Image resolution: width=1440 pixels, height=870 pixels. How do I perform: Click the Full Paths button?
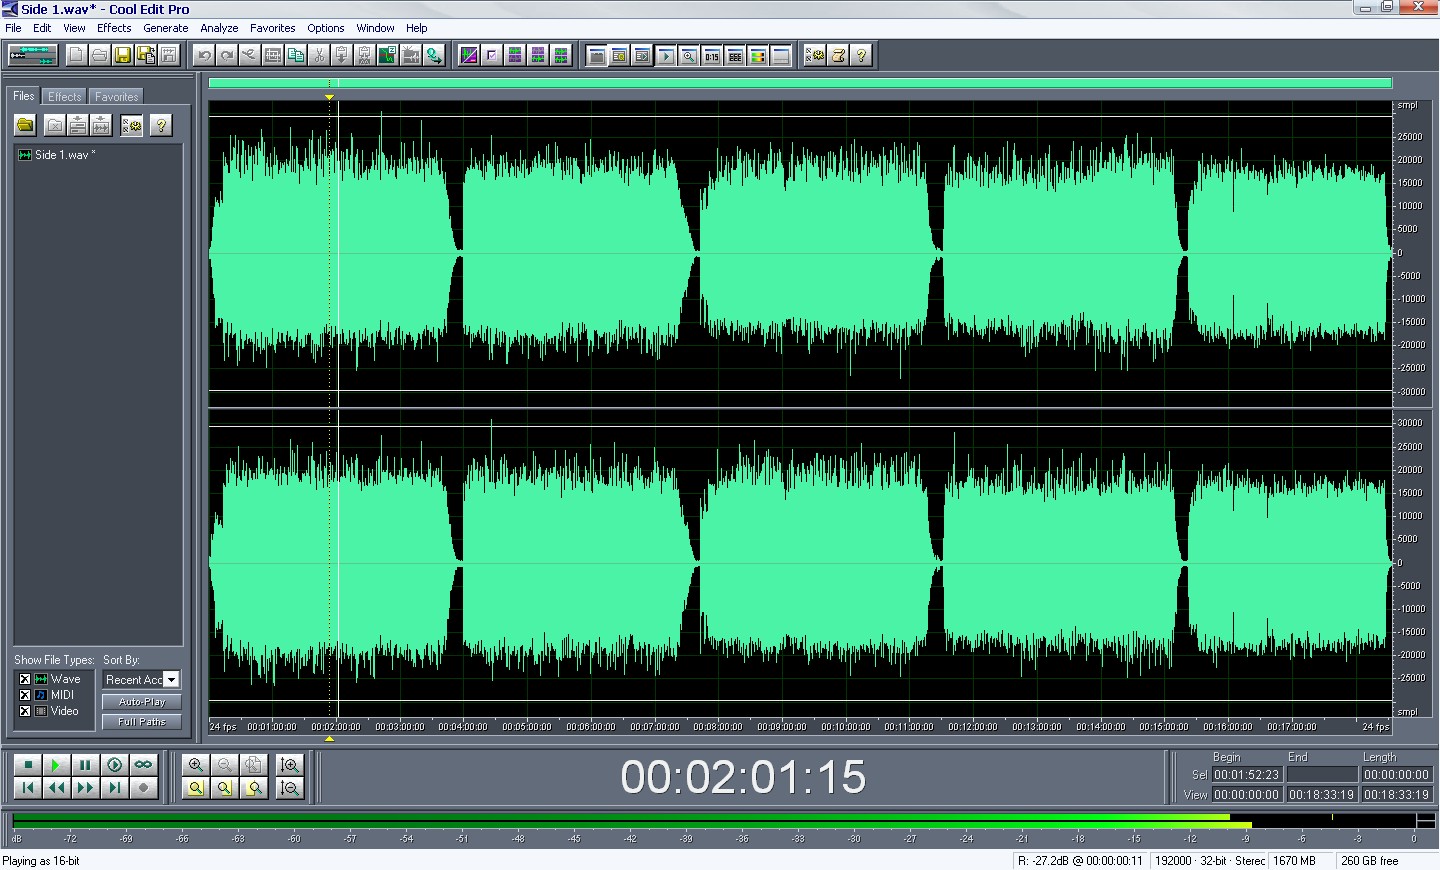click(x=141, y=722)
